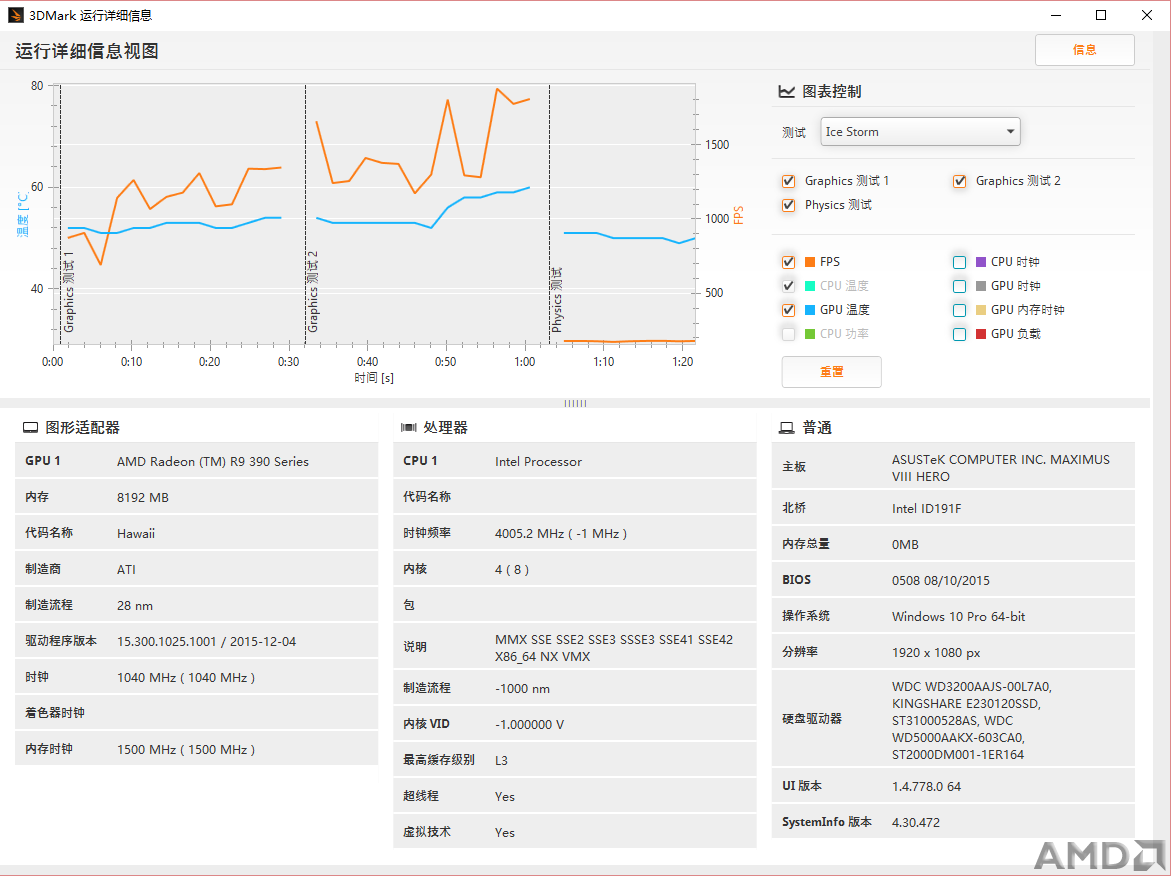
Task: Click the BIOS 0508 08/10/2015 value
Action: [940, 580]
